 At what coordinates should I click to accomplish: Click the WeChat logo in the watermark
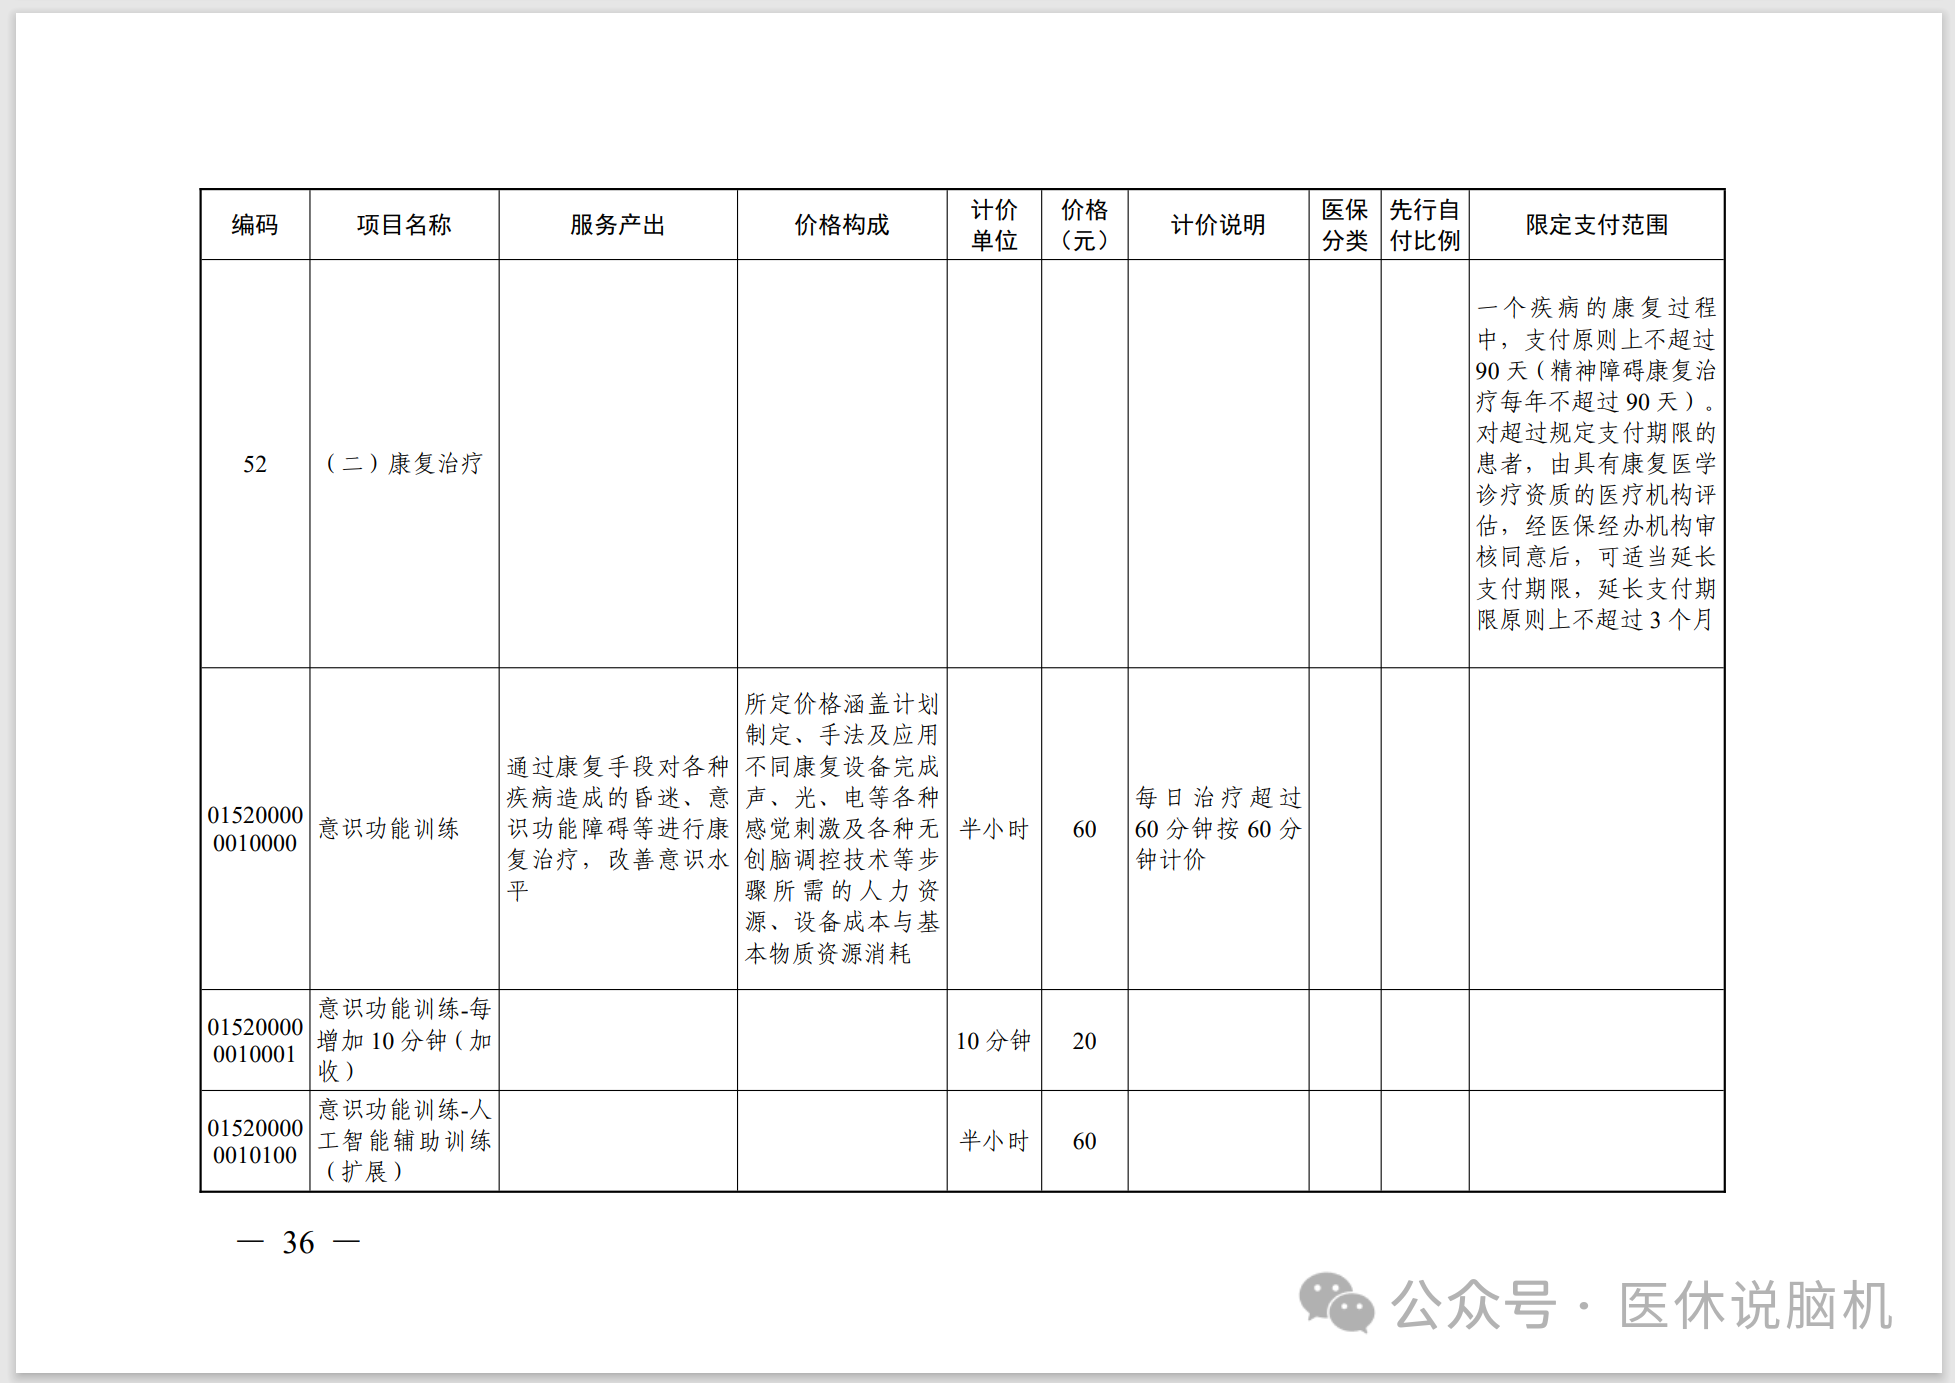[x=1335, y=1303]
